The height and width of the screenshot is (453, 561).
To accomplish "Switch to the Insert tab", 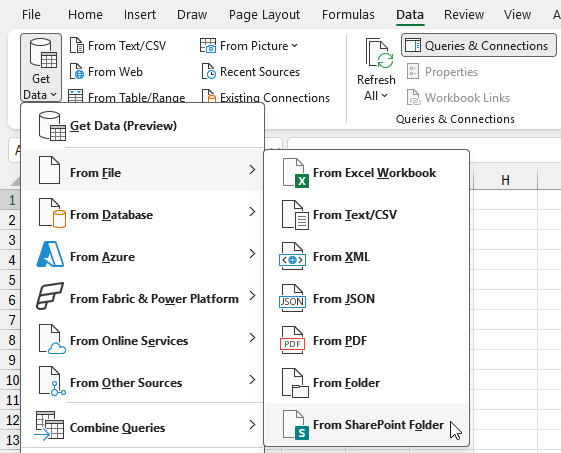I will click(140, 15).
